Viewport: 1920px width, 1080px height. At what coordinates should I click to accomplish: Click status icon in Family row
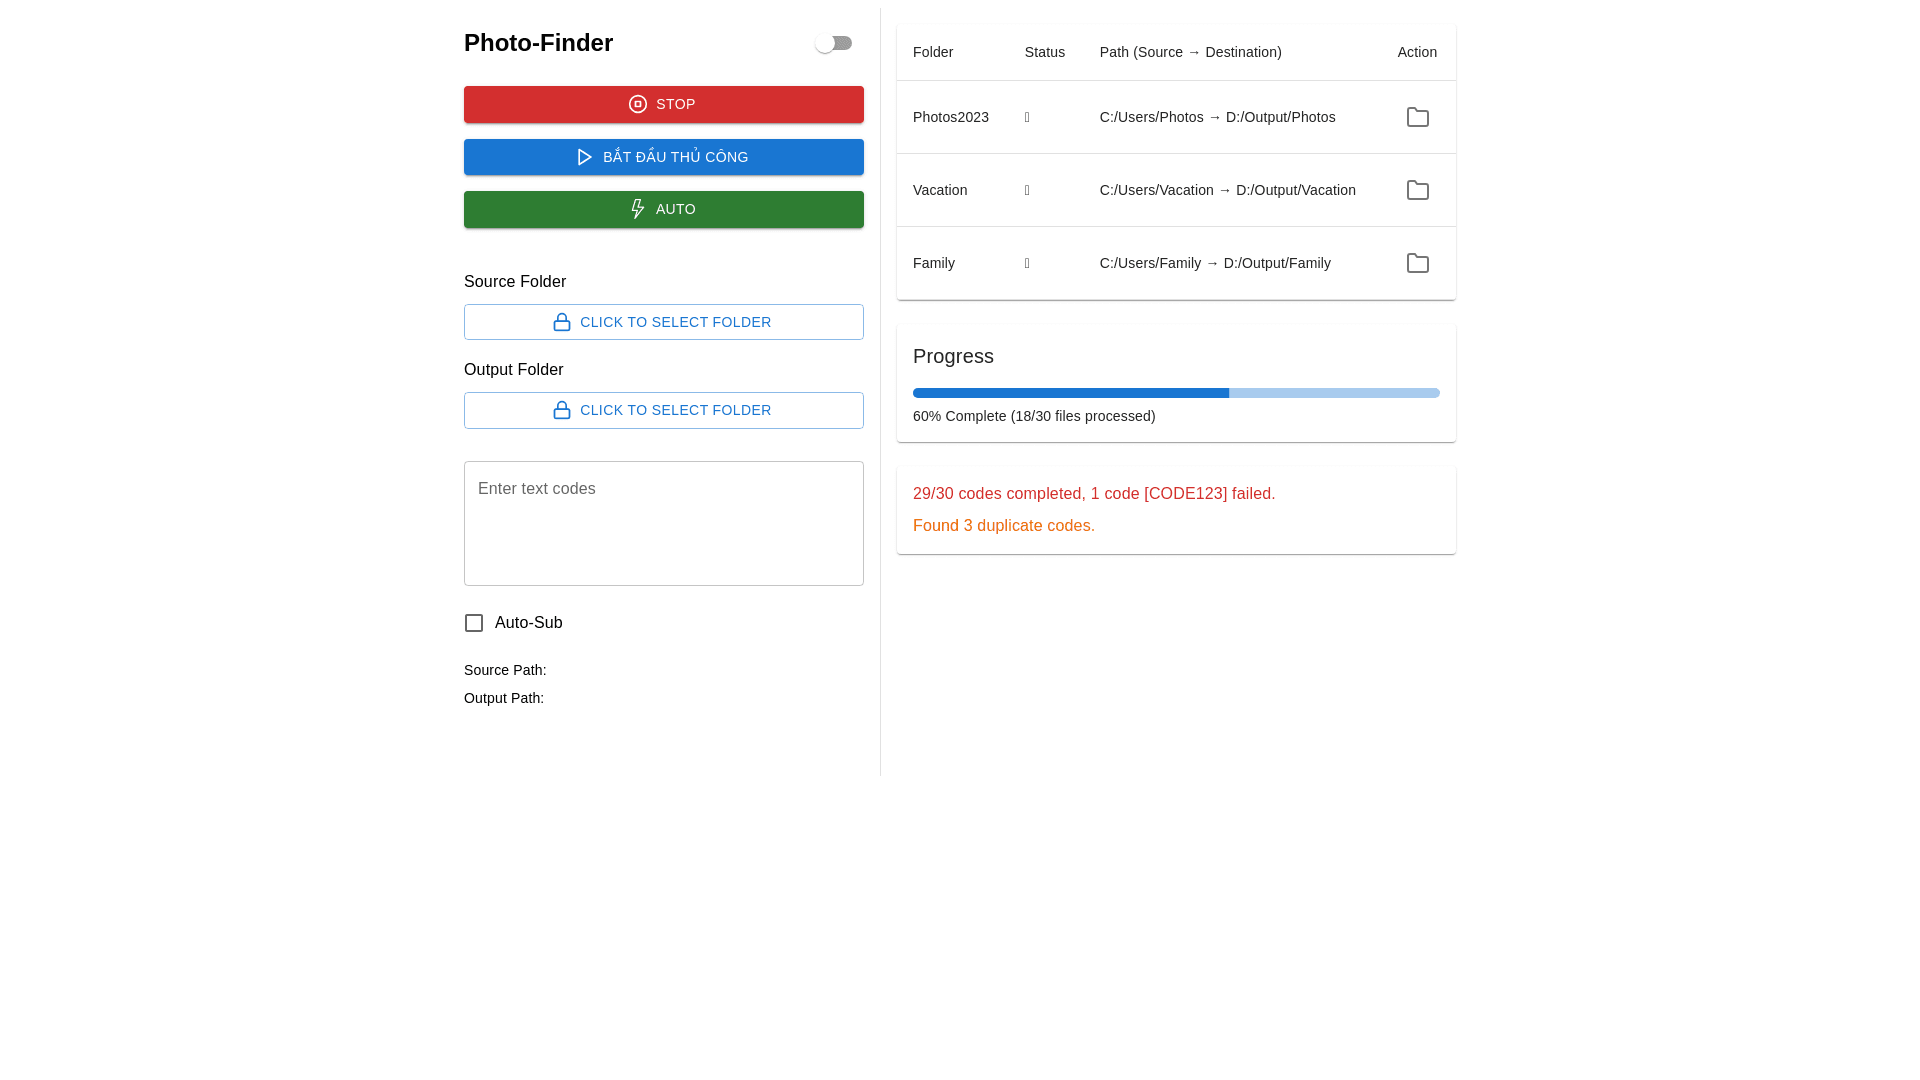pyautogui.click(x=1027, y=263)
